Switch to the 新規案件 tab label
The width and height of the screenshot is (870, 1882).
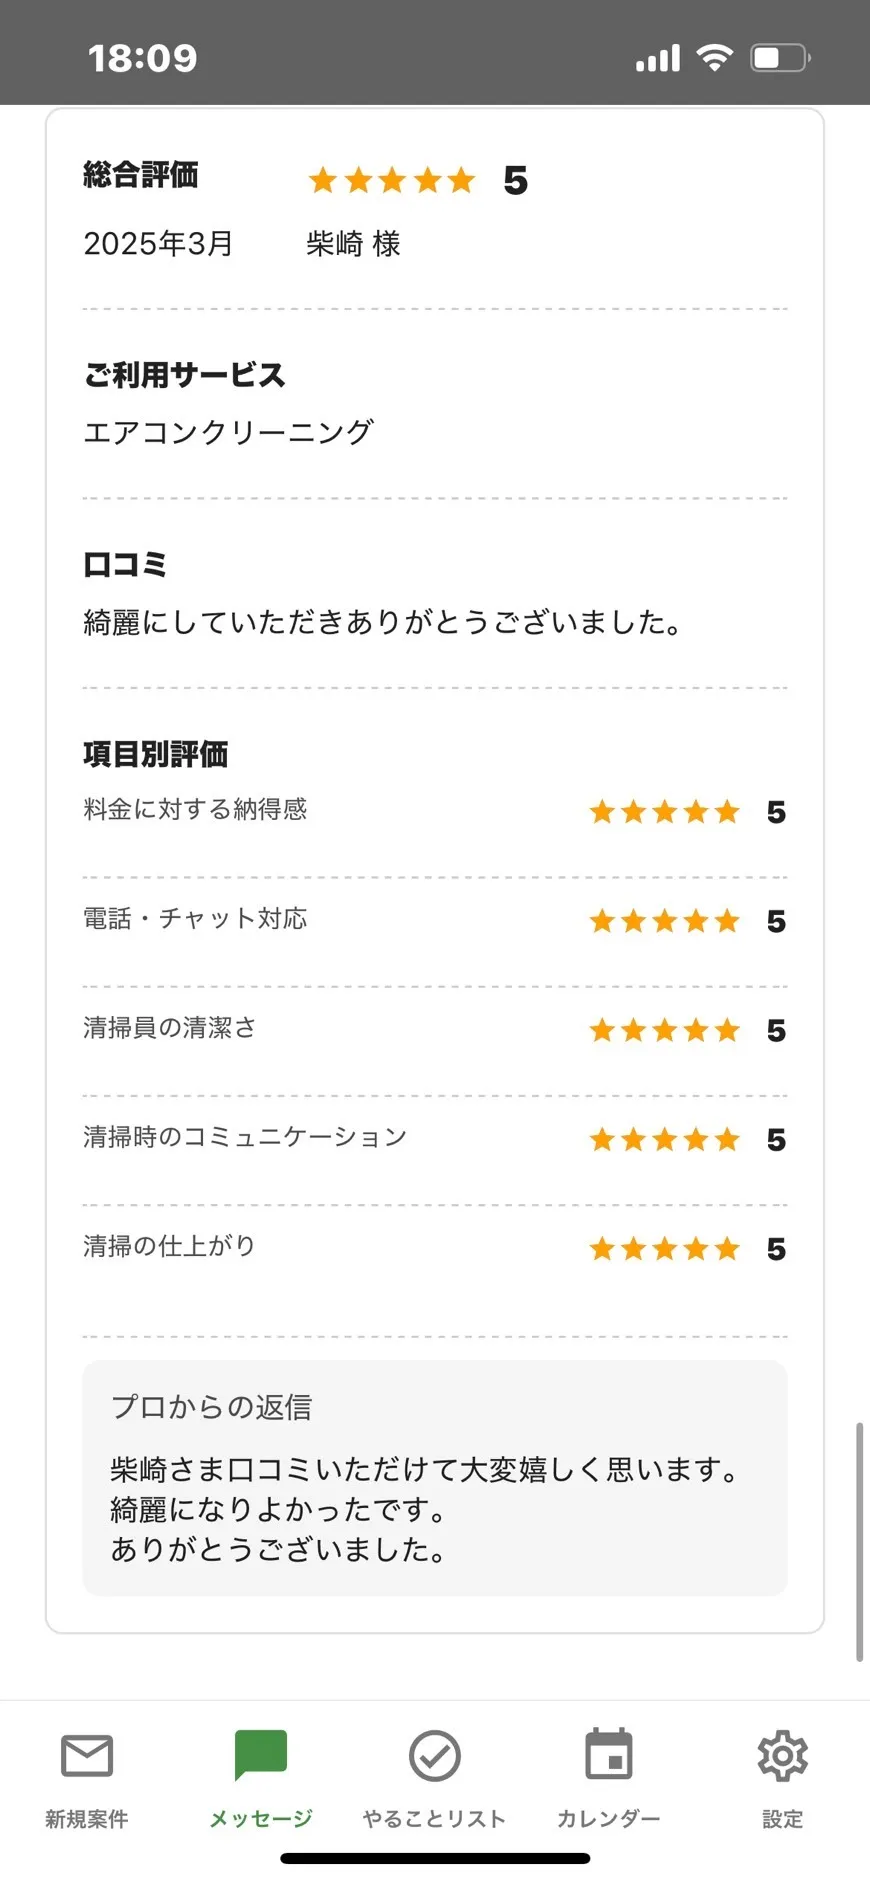(x=87, y=1819)
